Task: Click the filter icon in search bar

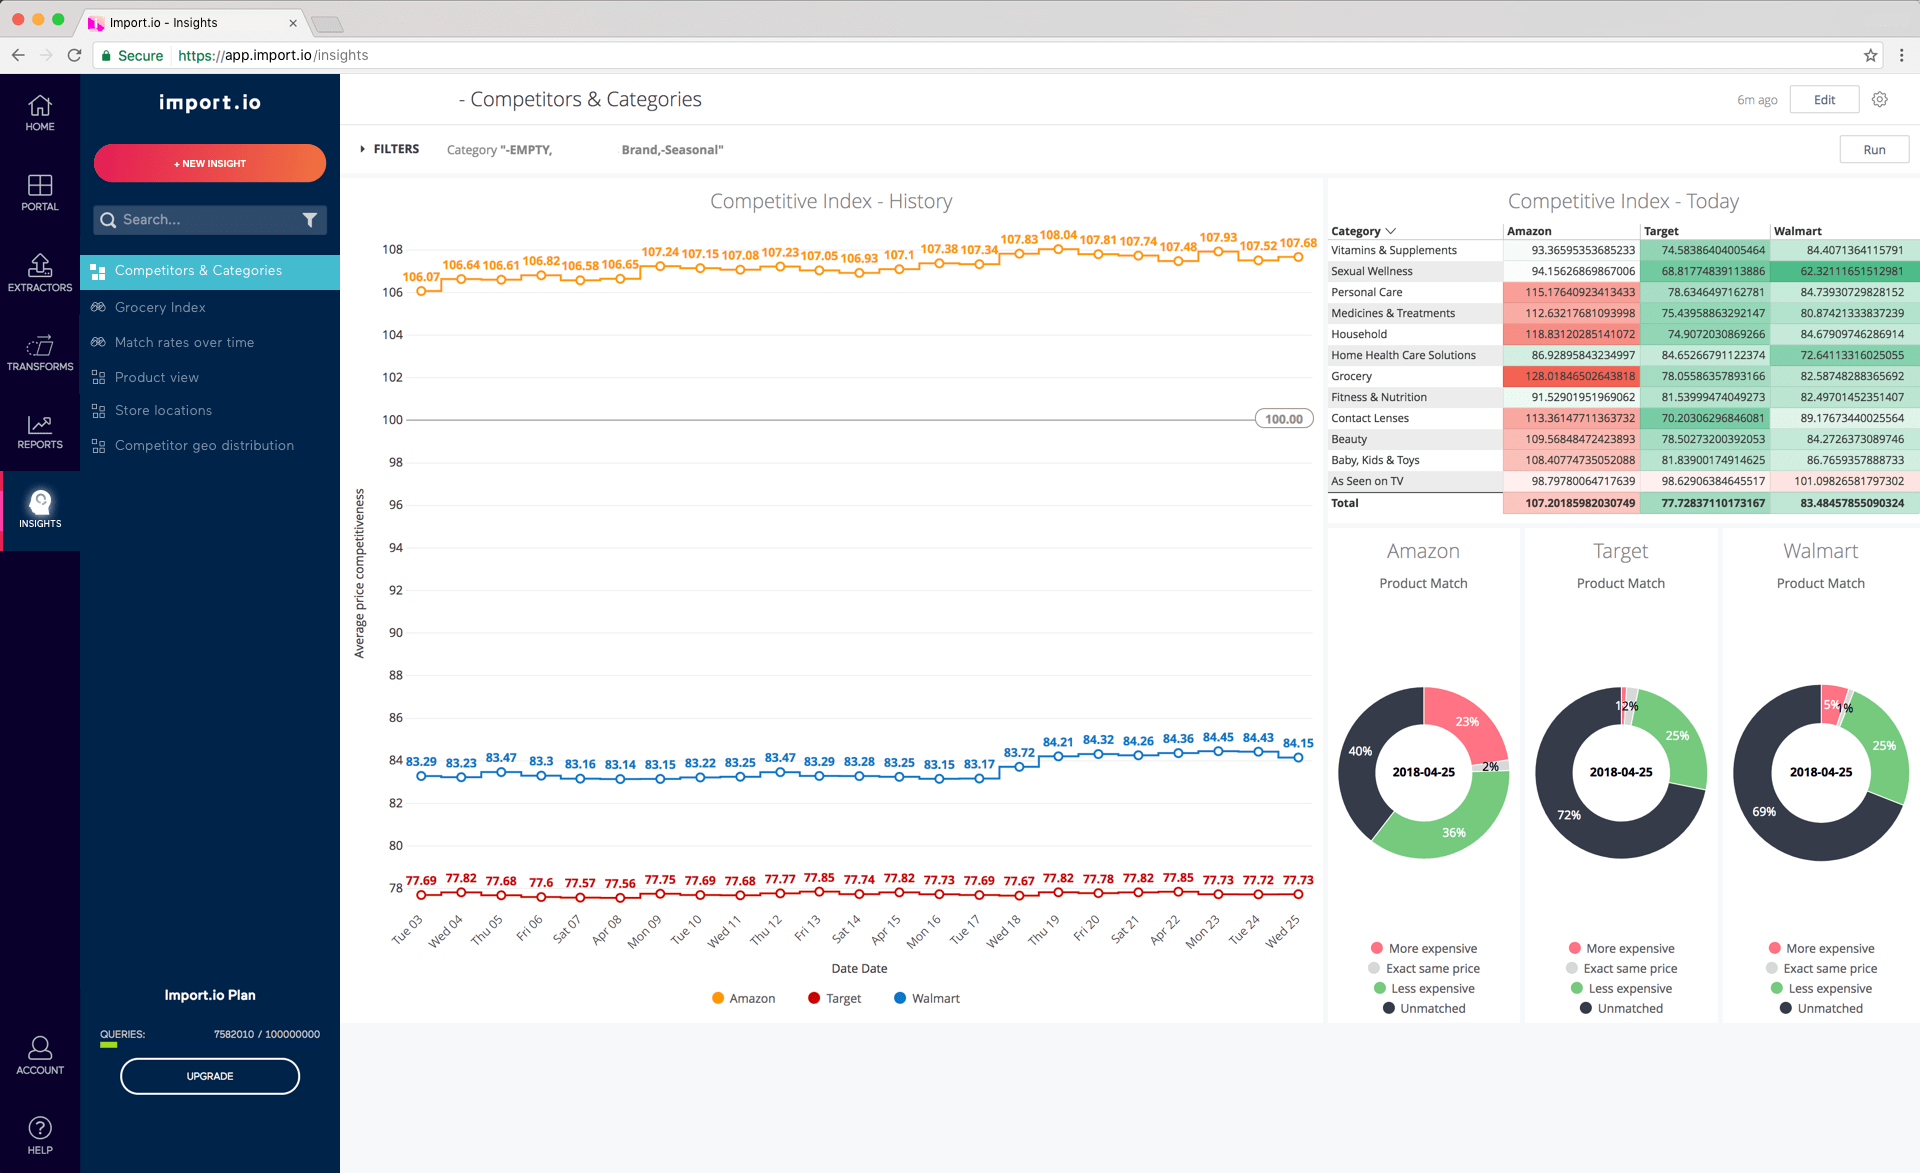Action: [x=309, y=220]
